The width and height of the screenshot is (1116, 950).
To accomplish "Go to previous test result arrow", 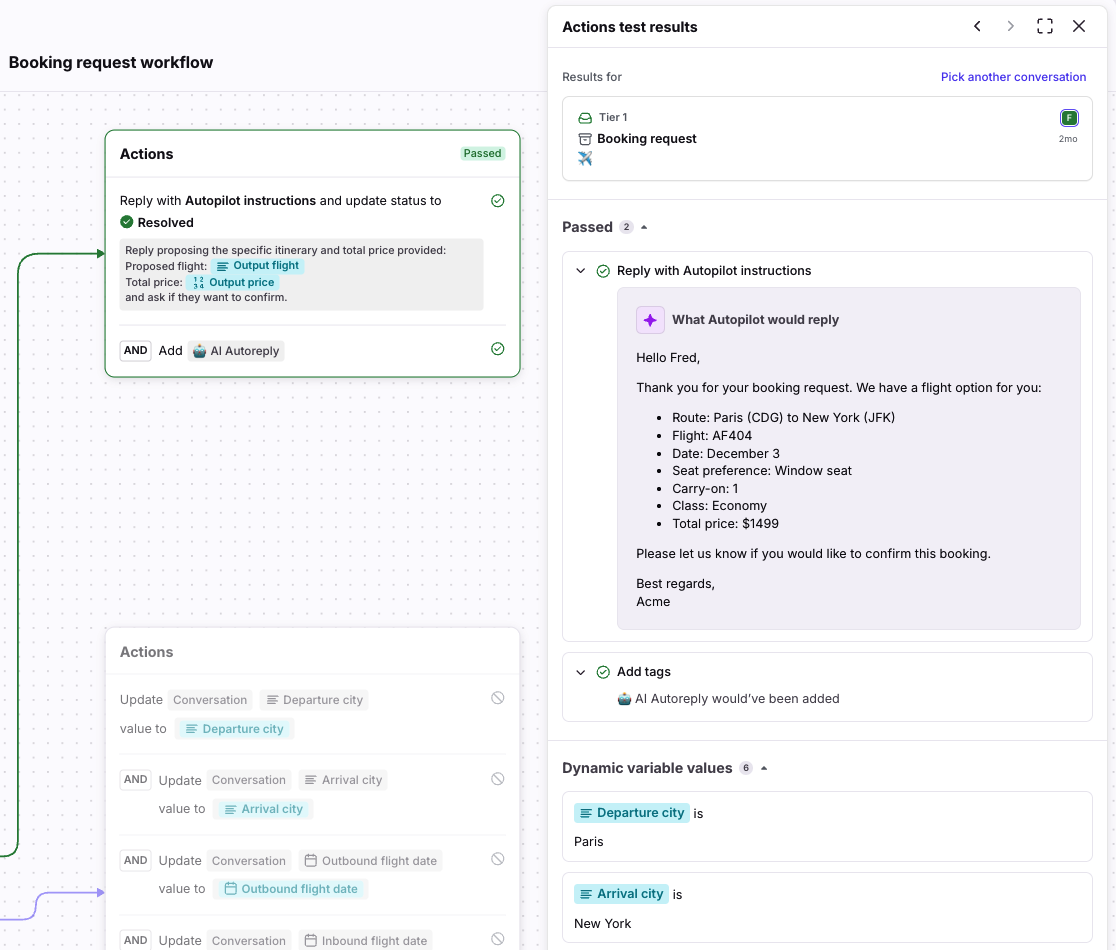I will [977, 27].
